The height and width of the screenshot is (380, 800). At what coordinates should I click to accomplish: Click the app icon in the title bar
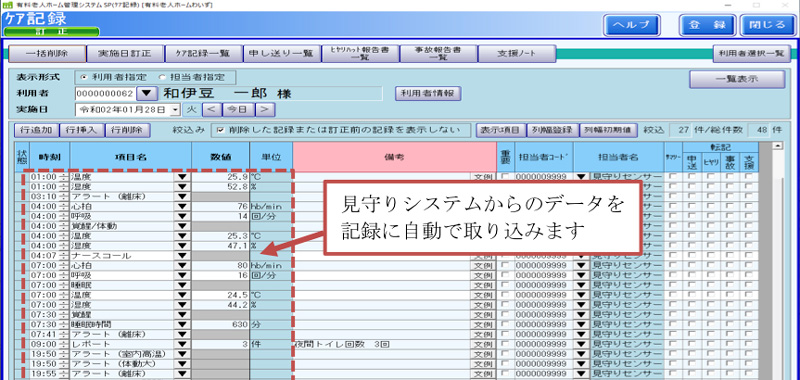click(7, 5)
